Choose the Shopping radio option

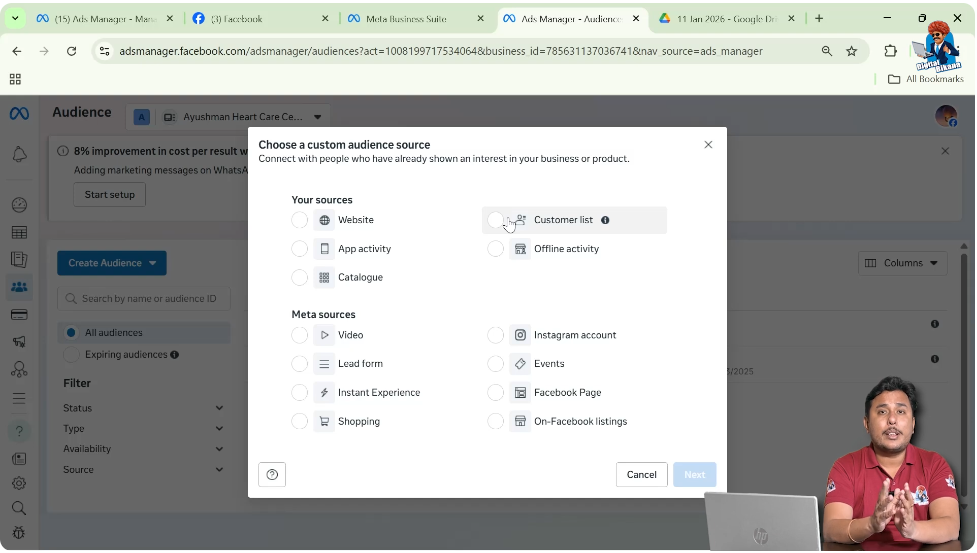point(300,421)
